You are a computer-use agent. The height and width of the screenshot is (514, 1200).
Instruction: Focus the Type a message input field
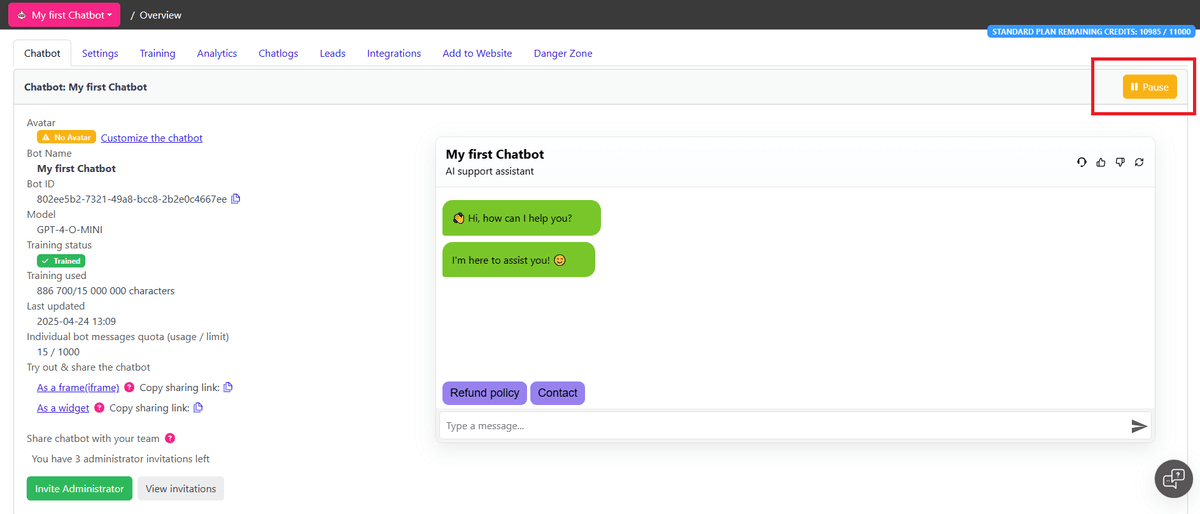tap(780, 426)
